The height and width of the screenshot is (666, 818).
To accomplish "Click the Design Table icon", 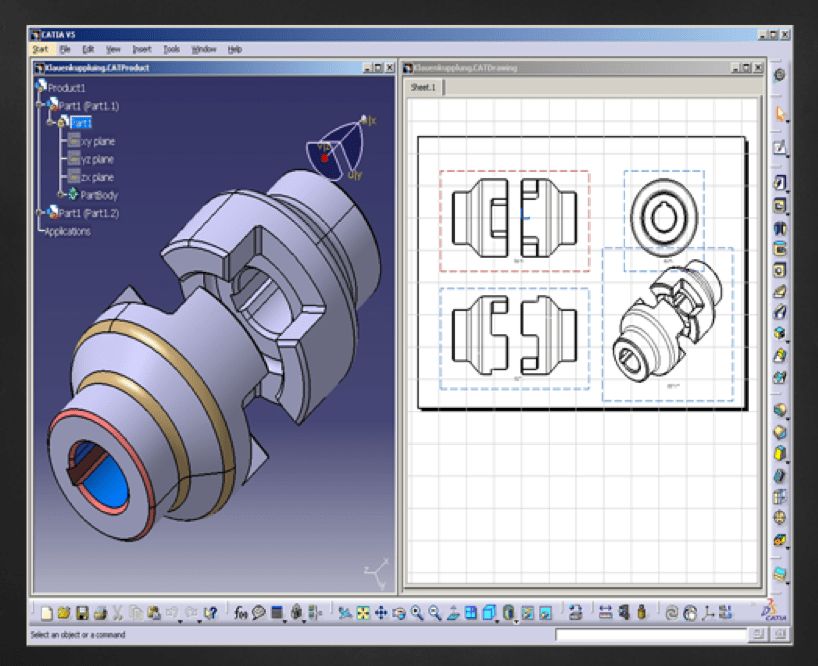I will (x=277, y=612).
